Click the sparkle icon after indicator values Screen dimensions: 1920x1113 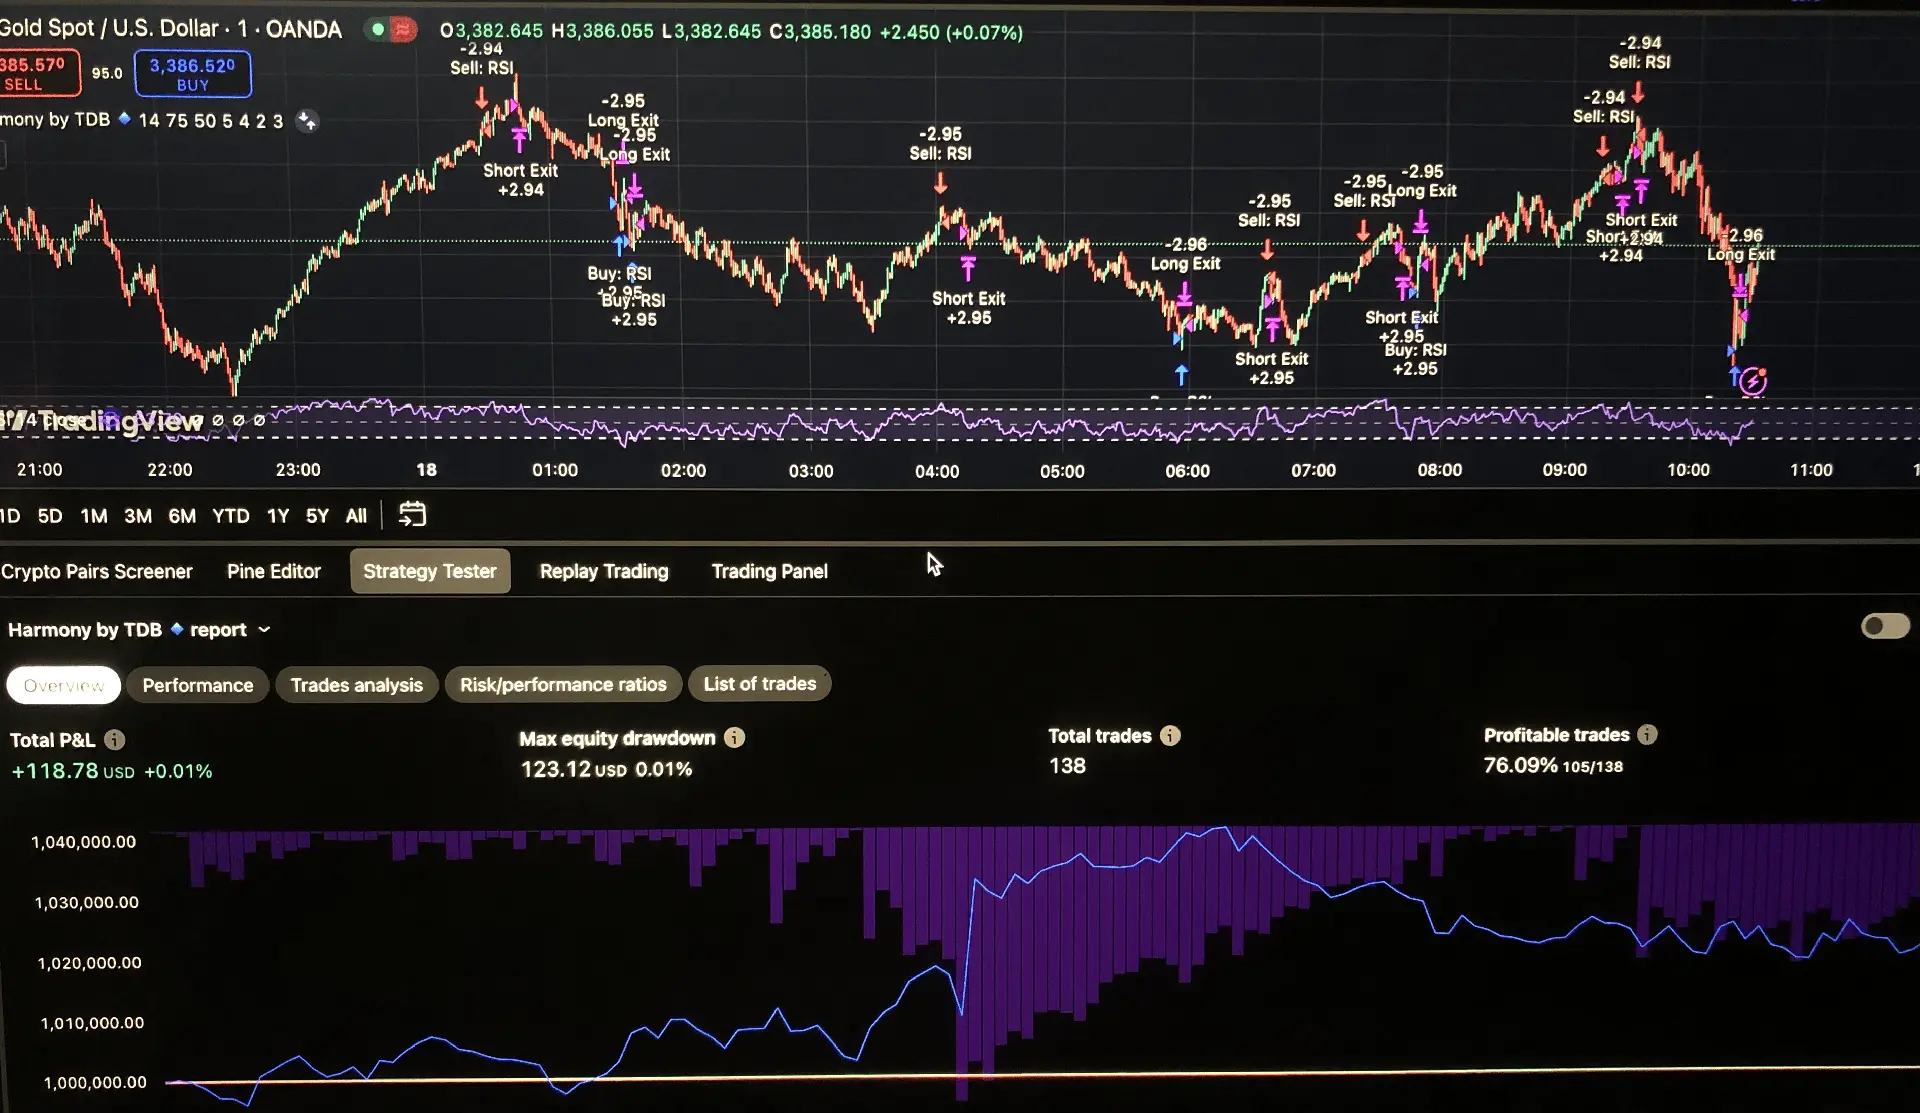[307, 121]
